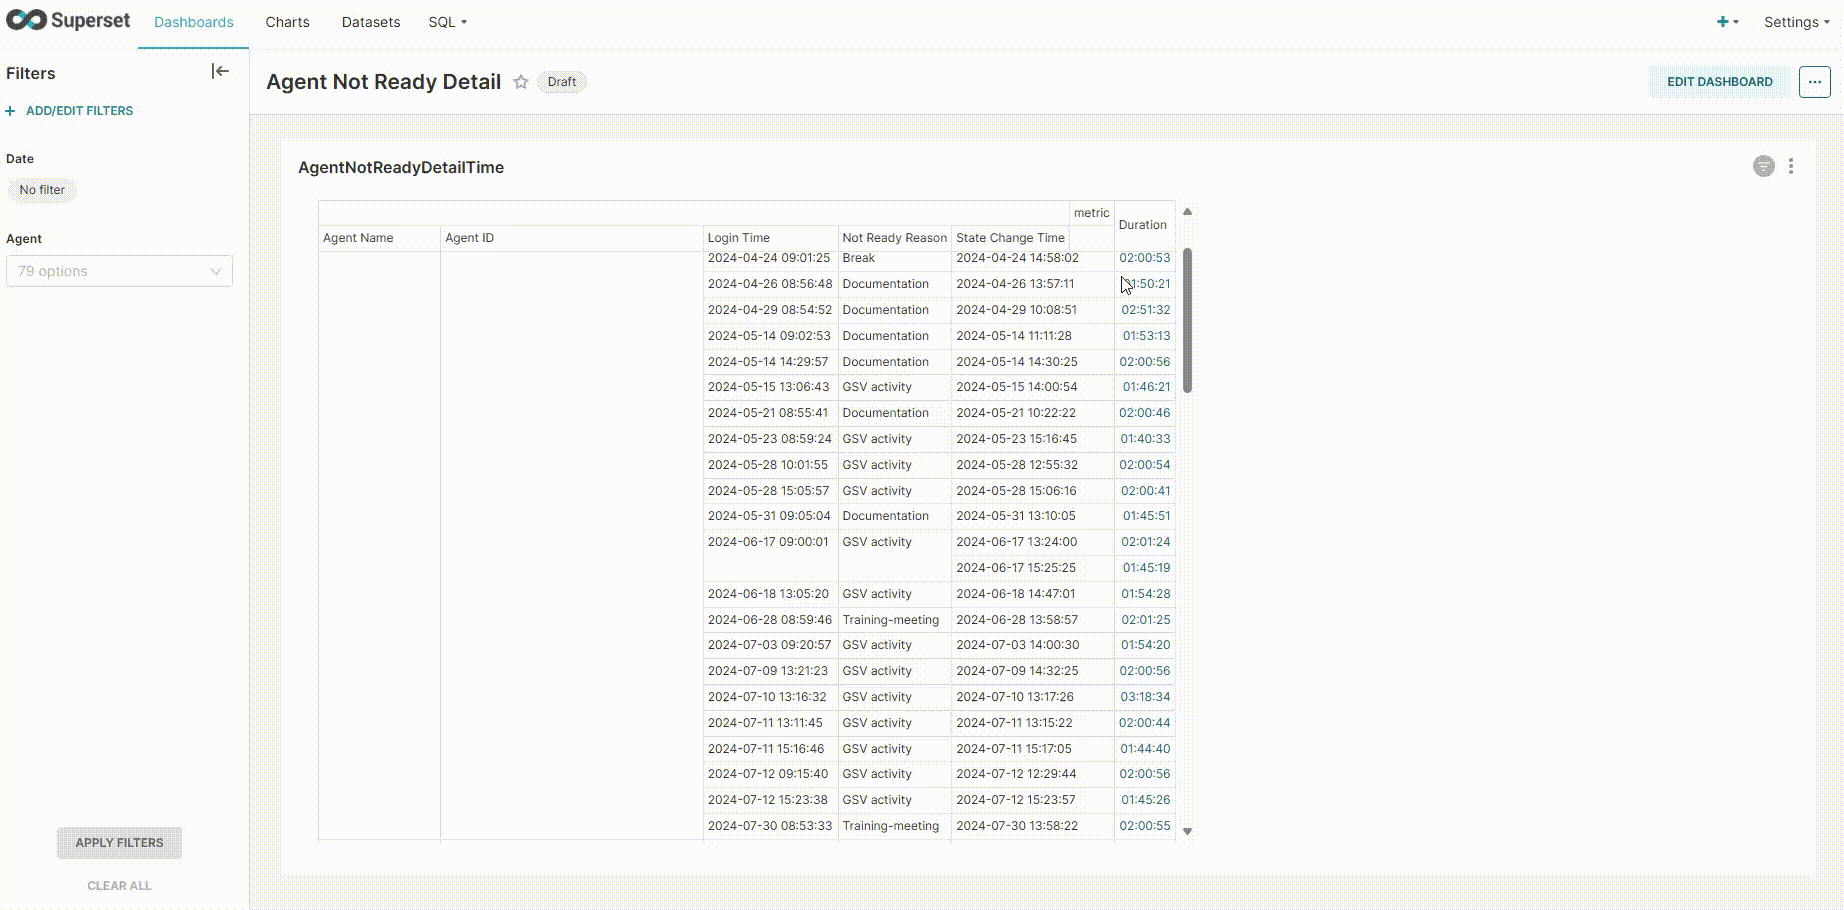Click Apply Filters button
This screenshot has width=1844, height=910.
coord(119,842)
